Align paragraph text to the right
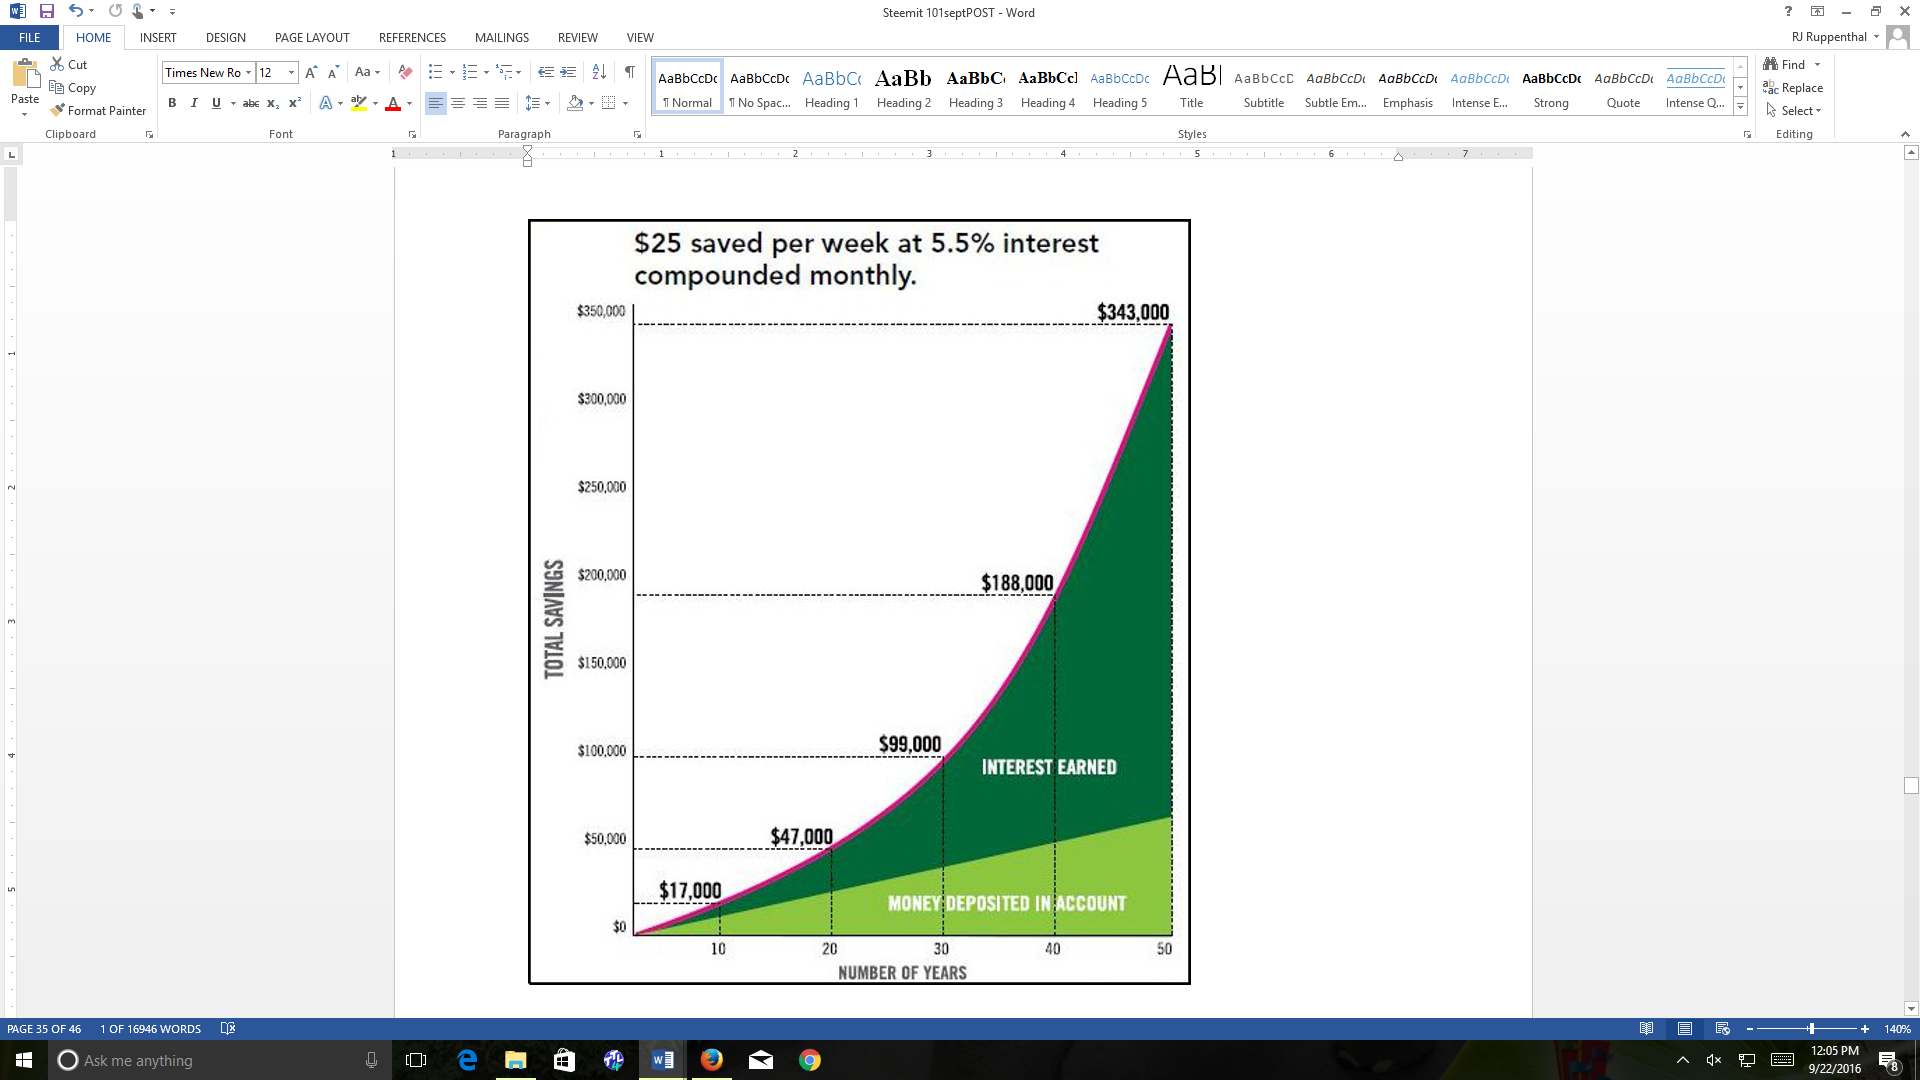This screenshot has width=1920, height=1080. point(480,103)
